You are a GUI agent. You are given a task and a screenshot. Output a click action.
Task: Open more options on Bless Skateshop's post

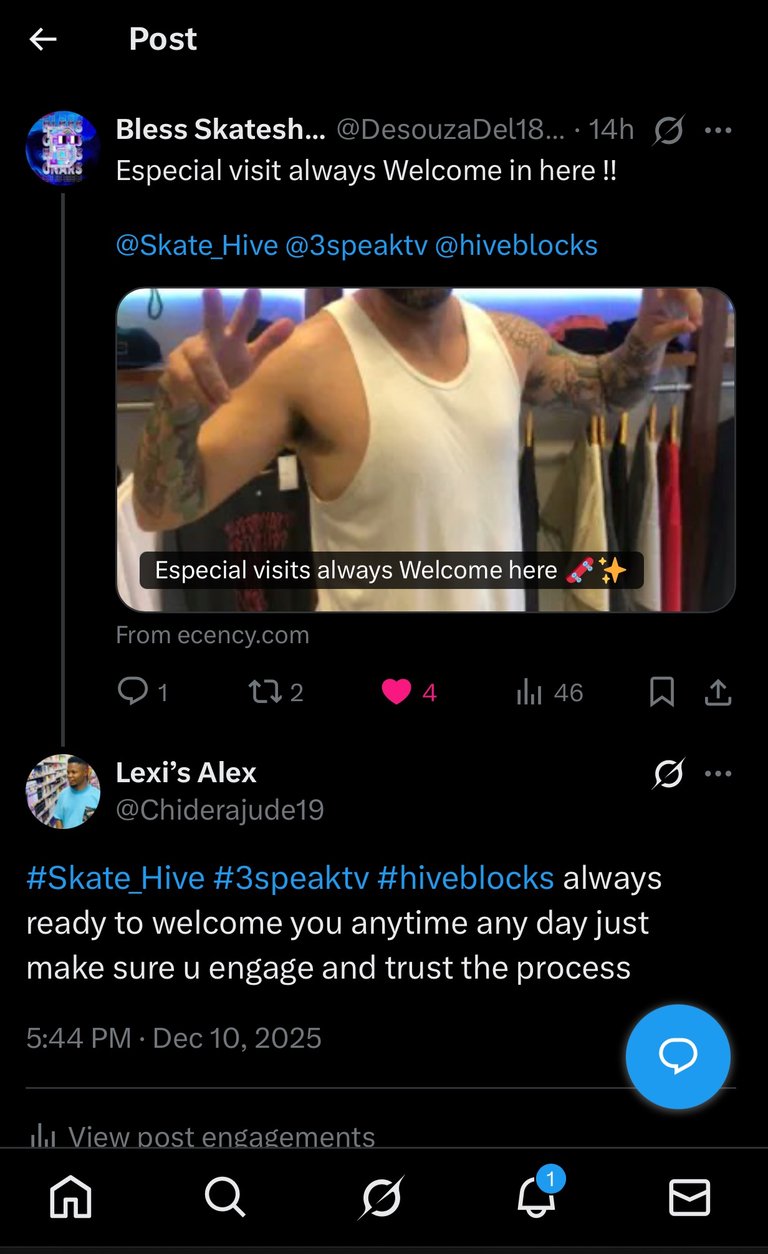point(718,130)
